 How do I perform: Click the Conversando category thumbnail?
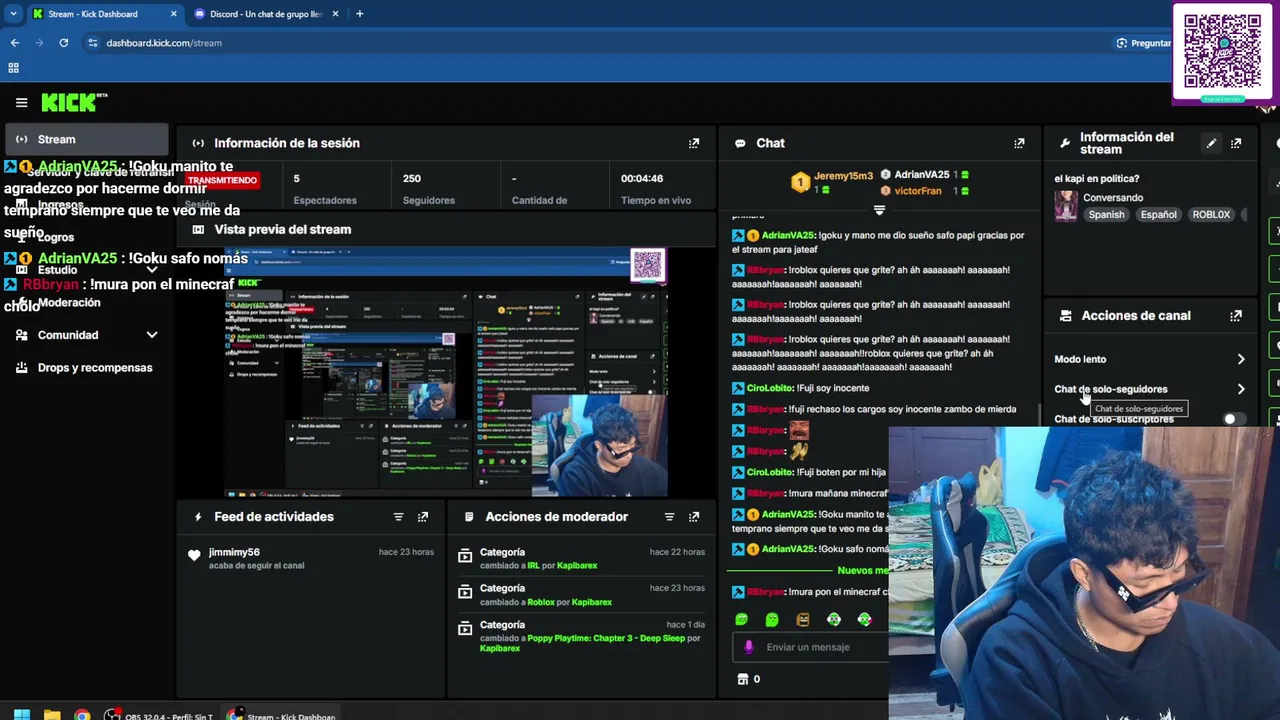[1066, 205]
